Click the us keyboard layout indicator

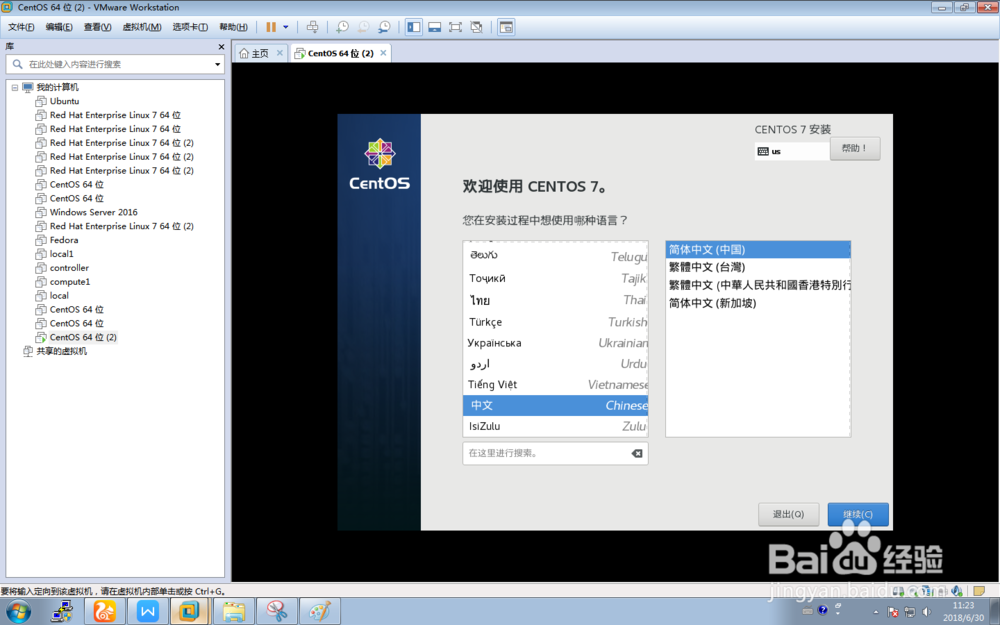[792, 151]
